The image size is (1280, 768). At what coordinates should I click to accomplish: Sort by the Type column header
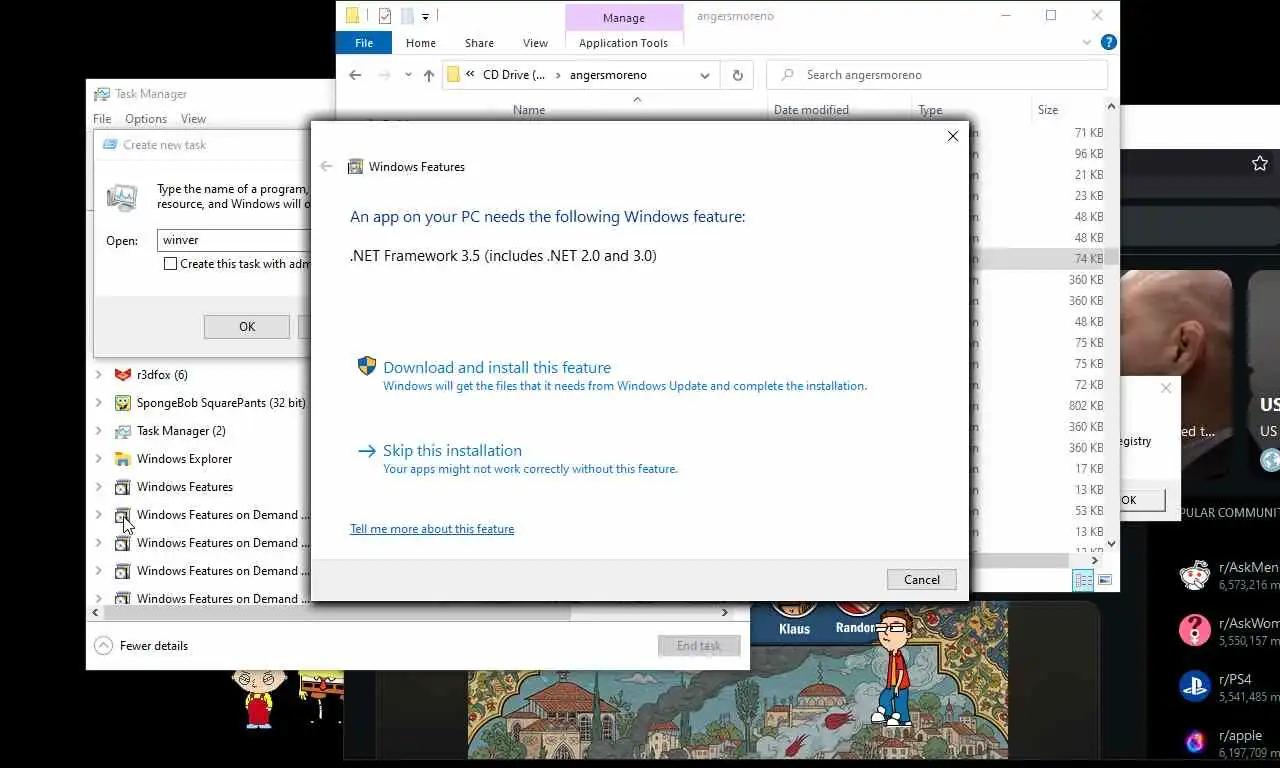(x=930, y=110)
